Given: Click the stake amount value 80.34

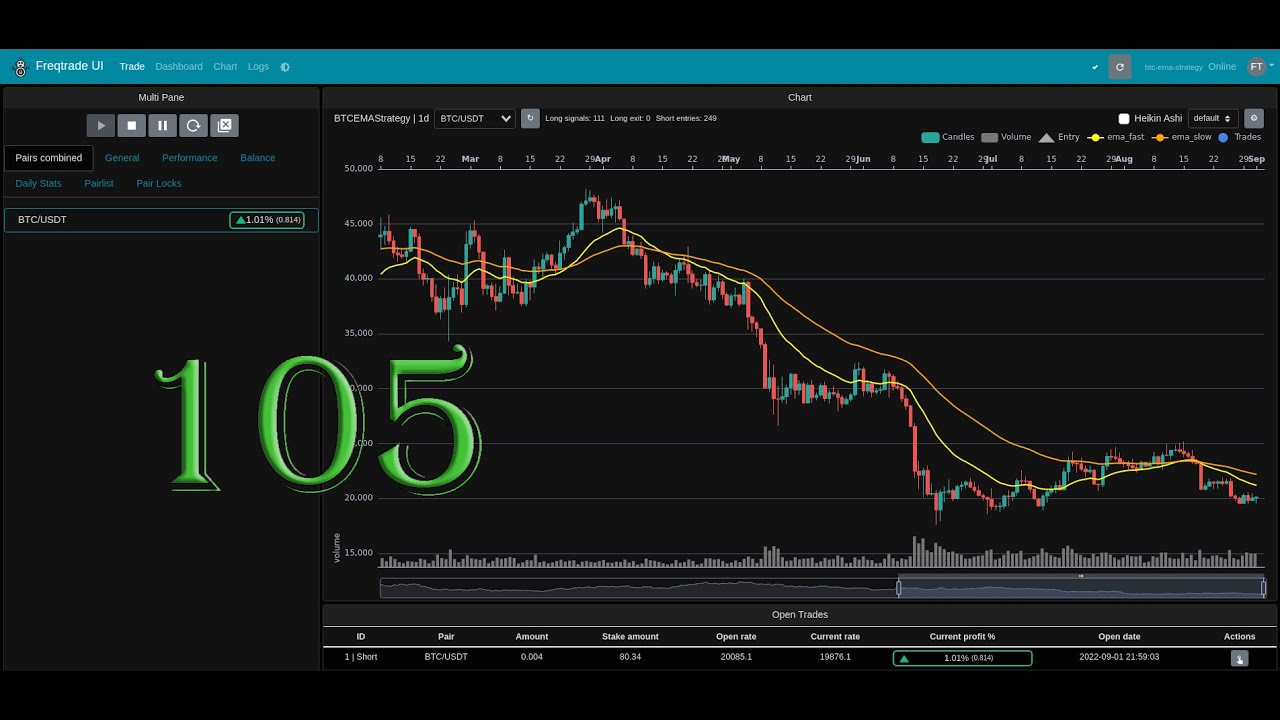Looking at the screenshot, I should [630, 657].
